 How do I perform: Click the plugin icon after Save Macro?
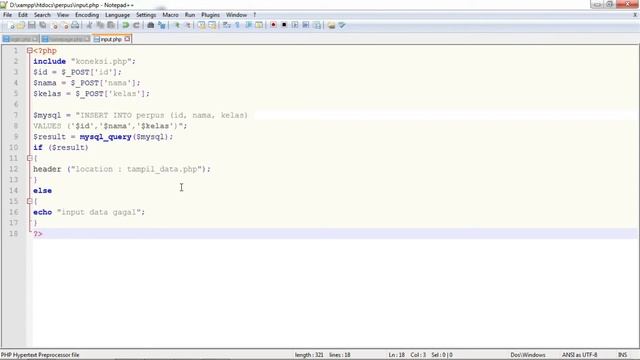click(x=331, y=25)
